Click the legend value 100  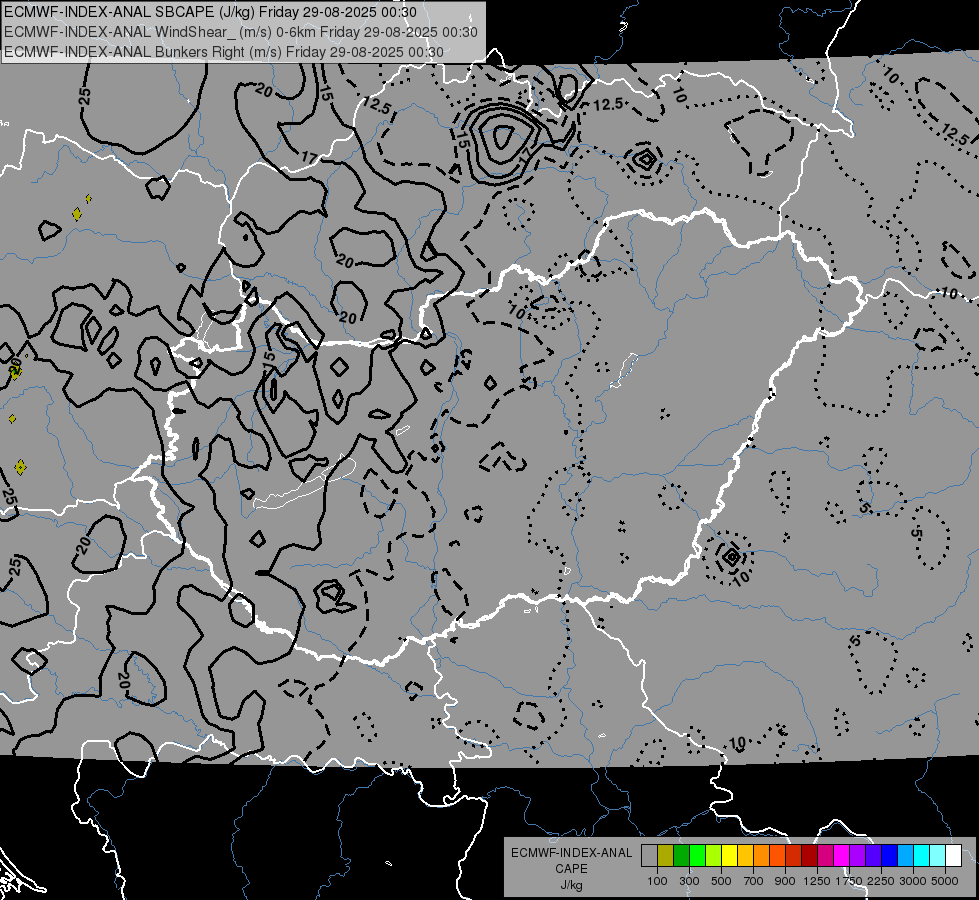click(x=657, y=881)
